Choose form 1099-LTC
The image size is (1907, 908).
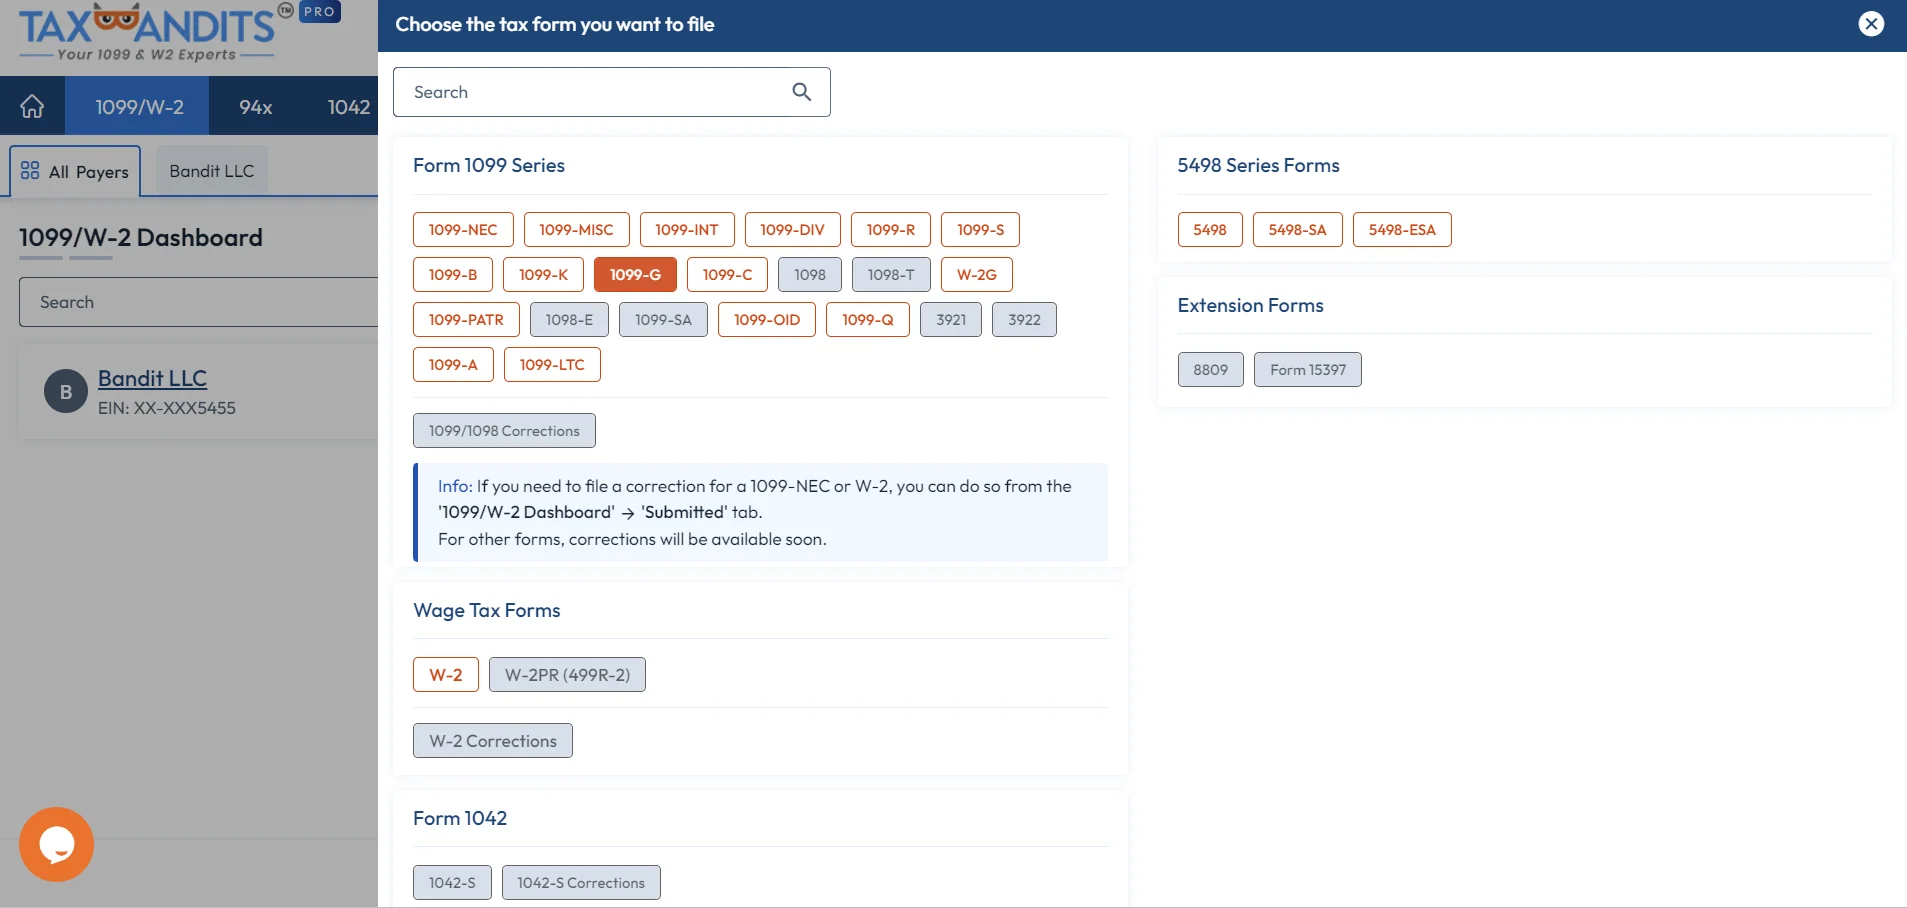pyautogui.click(x=552, y=364)
